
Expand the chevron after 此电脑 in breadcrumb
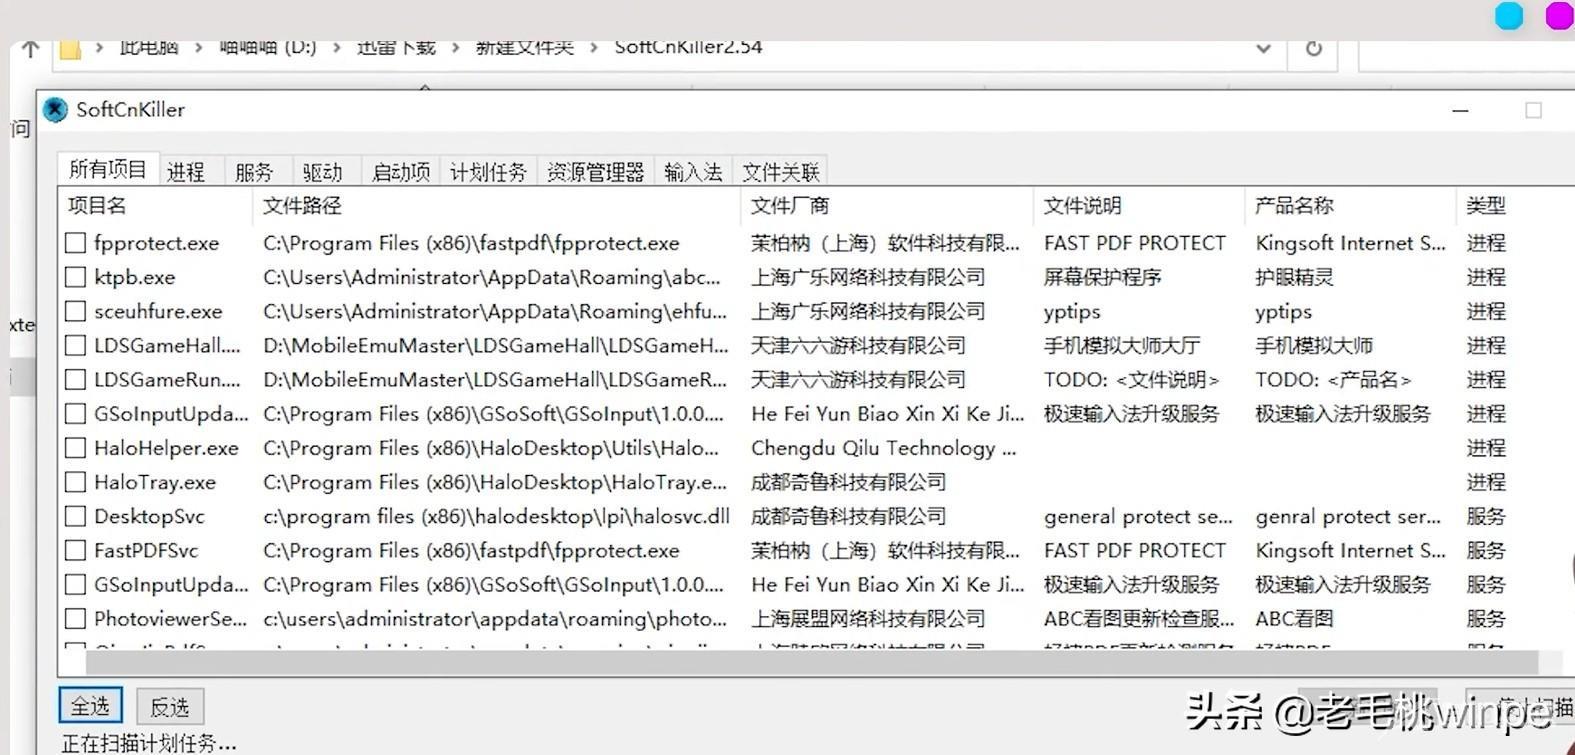tap(198, 48)
